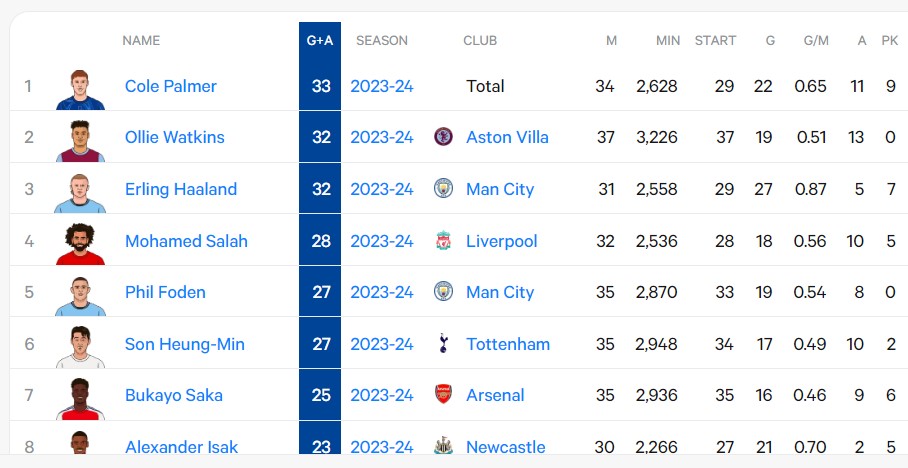Select the 2023-24 season link for Bukayo Saka
The image size is (908, 468).
pyautogui.click(x=382, y=395)
